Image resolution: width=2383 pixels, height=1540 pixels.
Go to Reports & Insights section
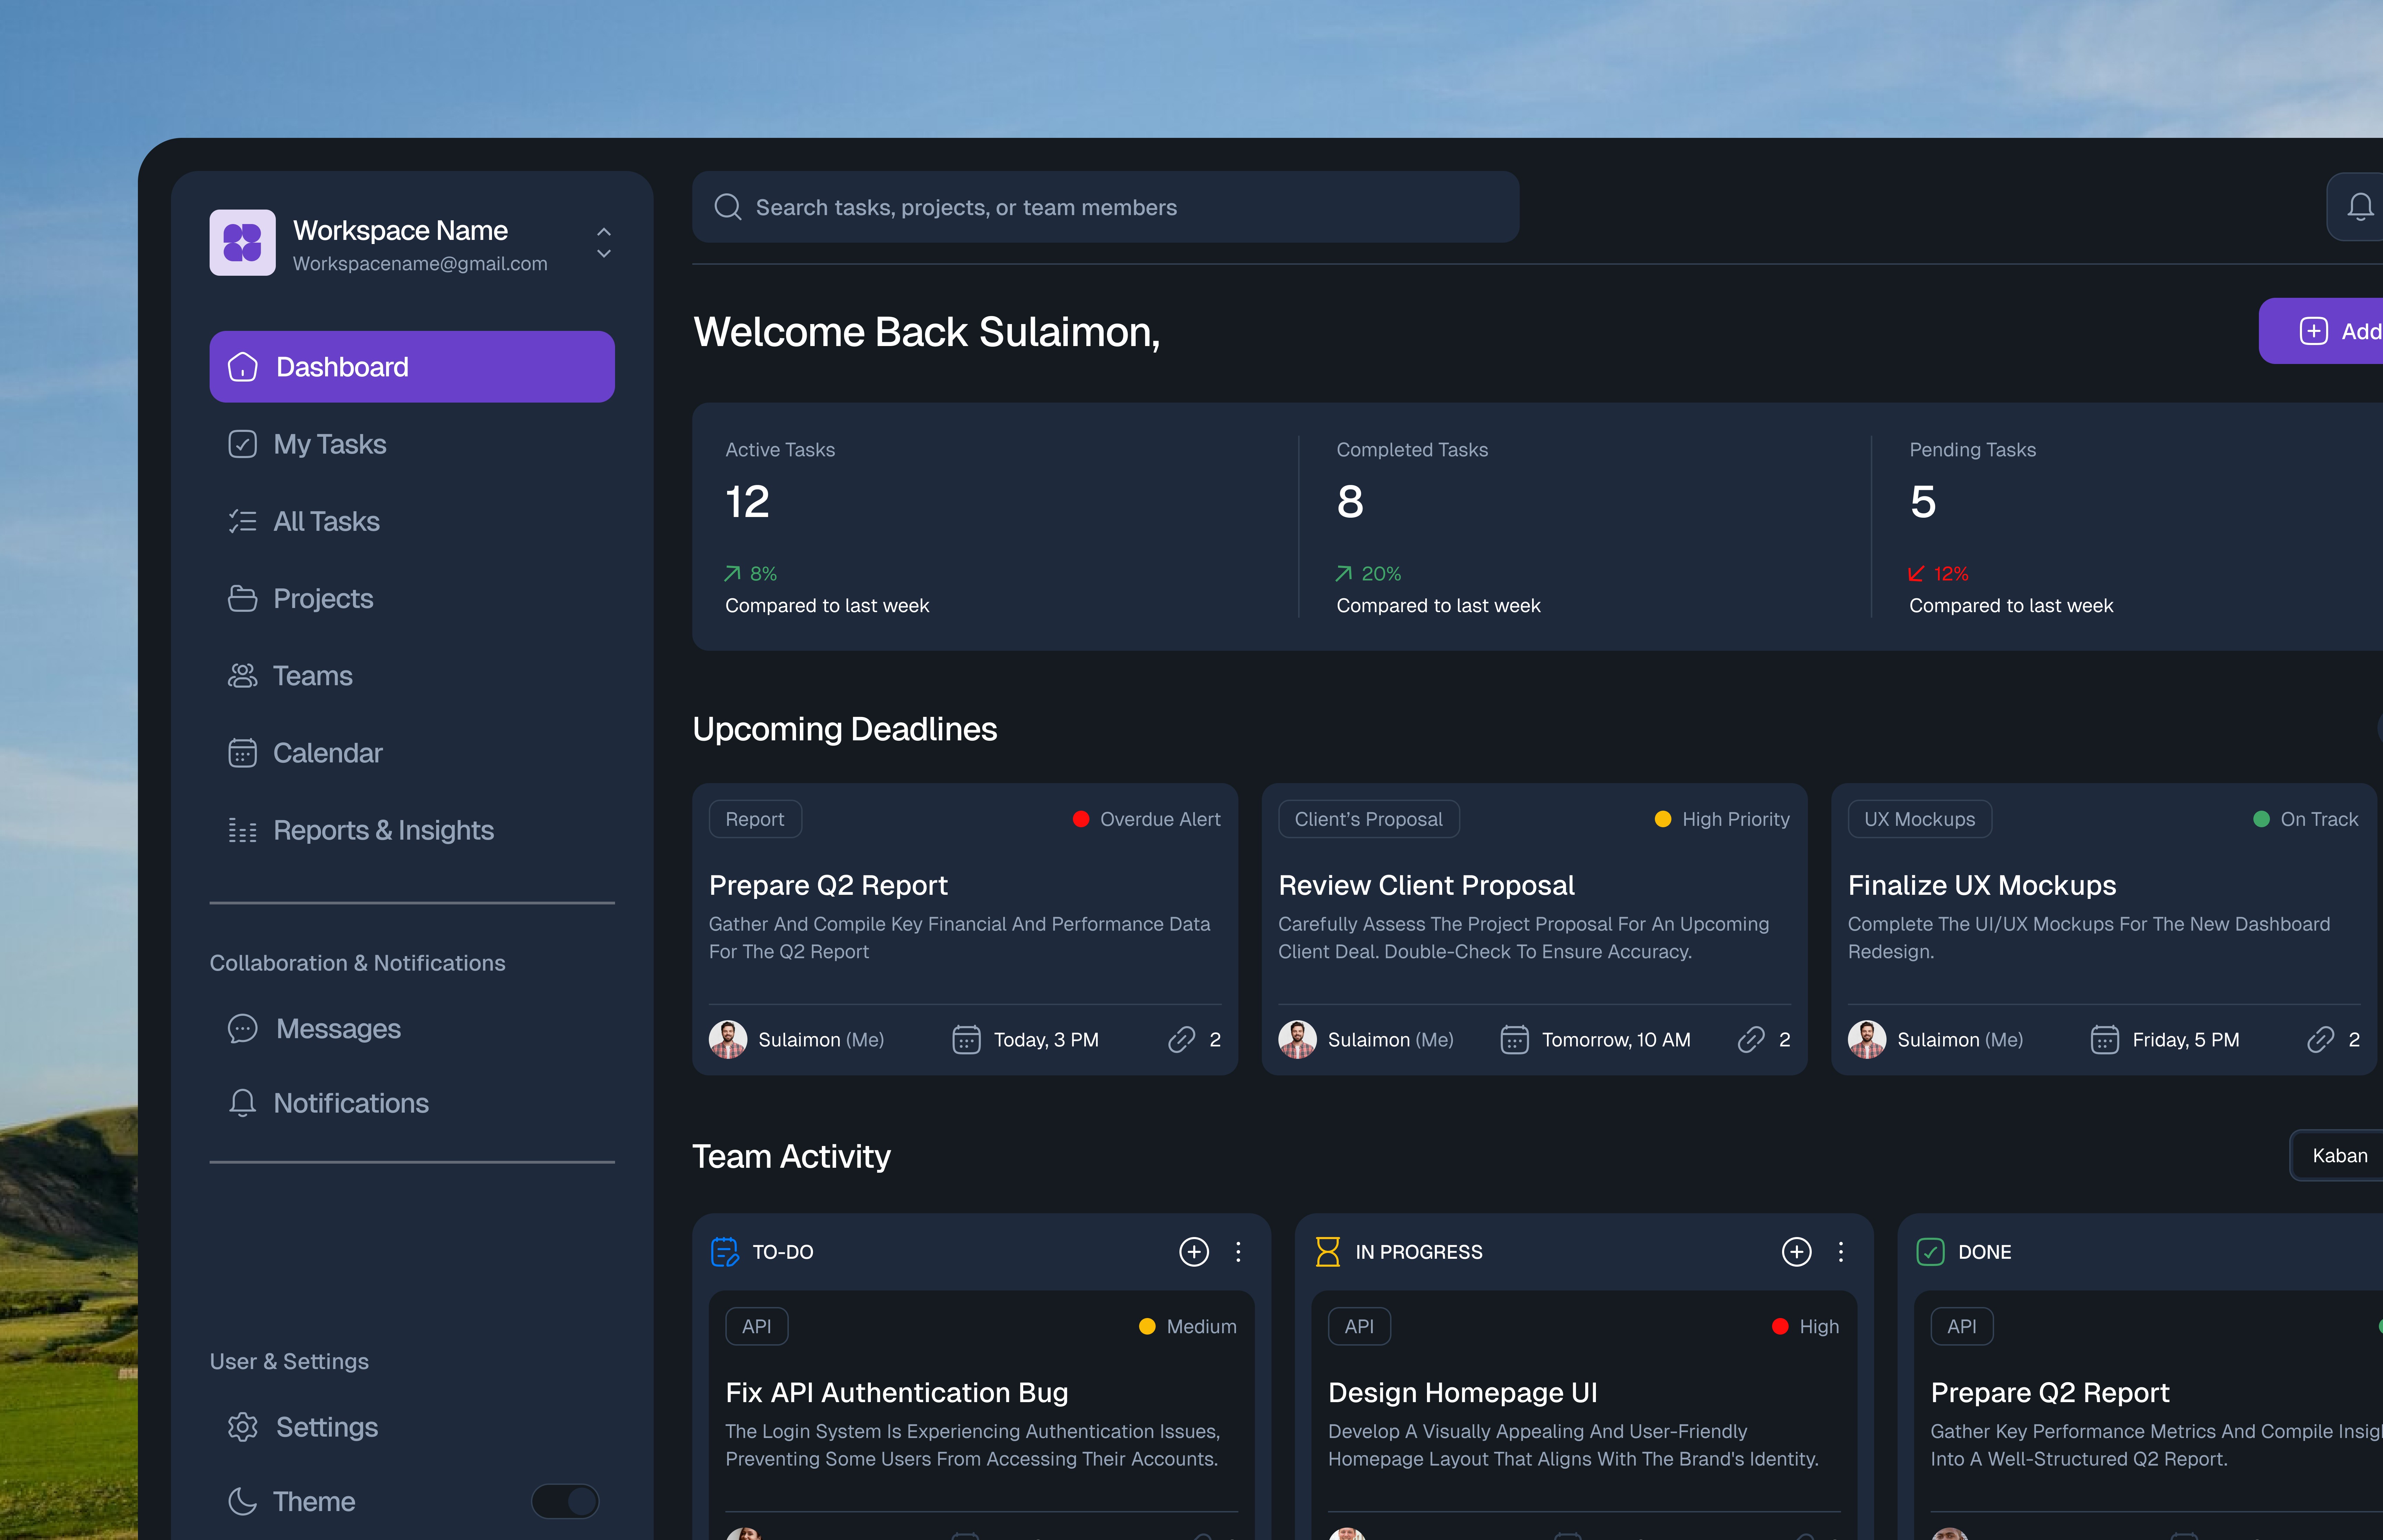(383, 830)
